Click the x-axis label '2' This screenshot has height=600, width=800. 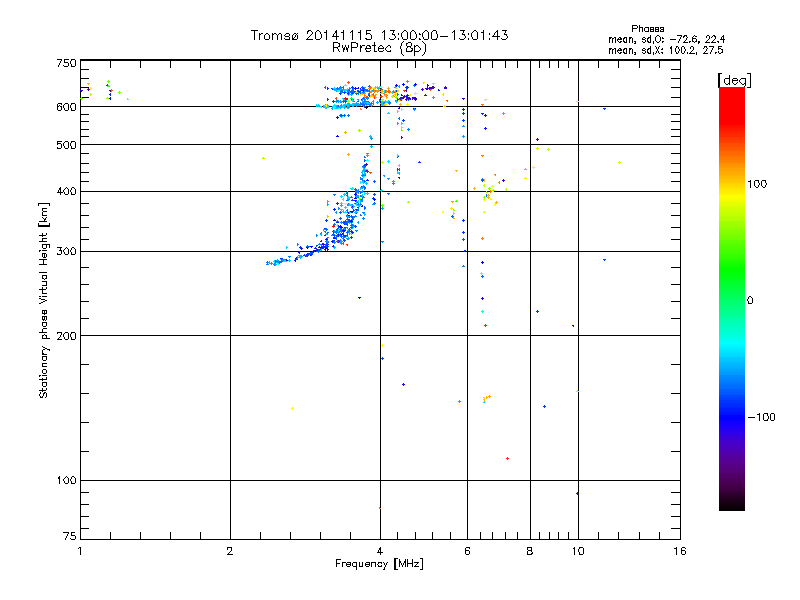coord(230,551)
